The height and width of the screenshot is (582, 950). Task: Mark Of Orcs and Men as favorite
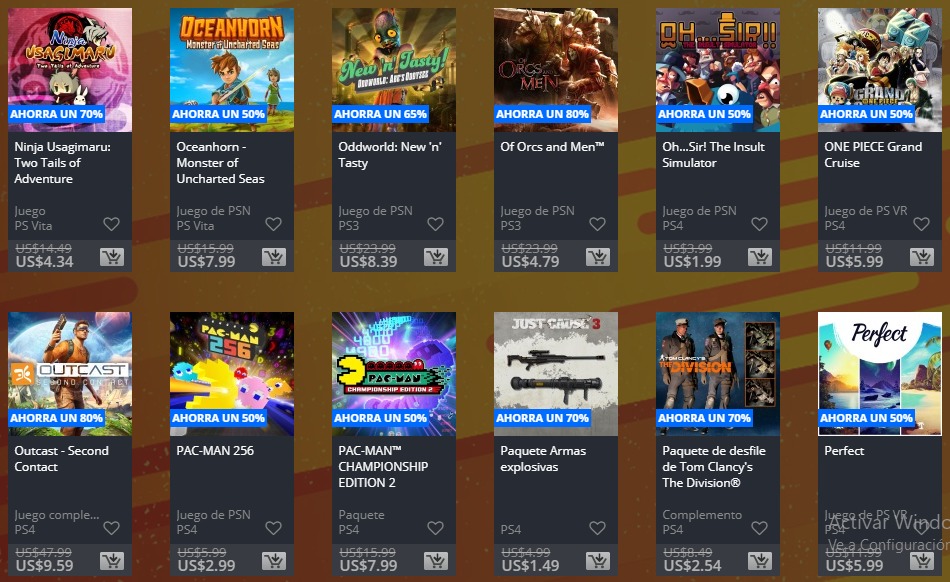tap(598, 224)
